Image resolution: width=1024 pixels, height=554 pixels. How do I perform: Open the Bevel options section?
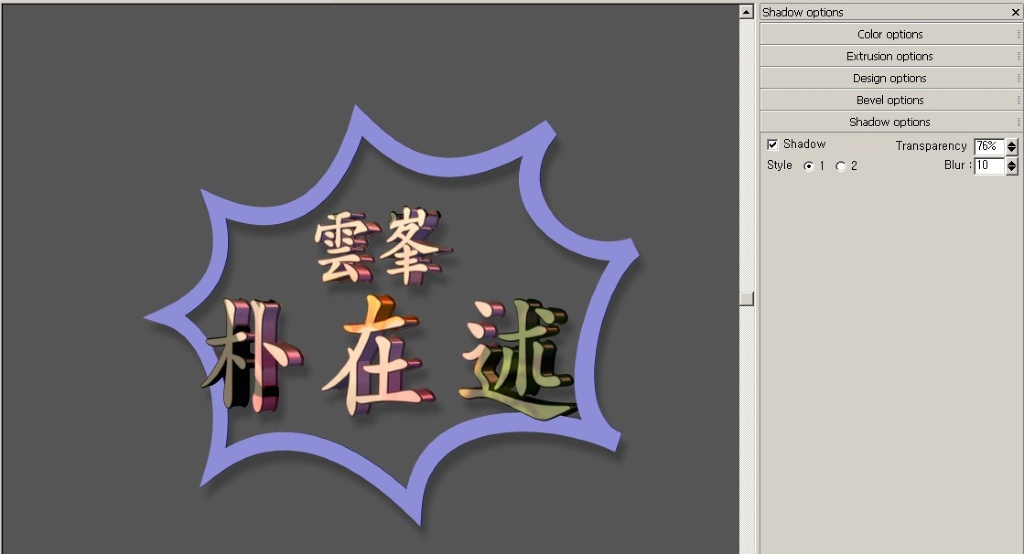coord(890,100)
